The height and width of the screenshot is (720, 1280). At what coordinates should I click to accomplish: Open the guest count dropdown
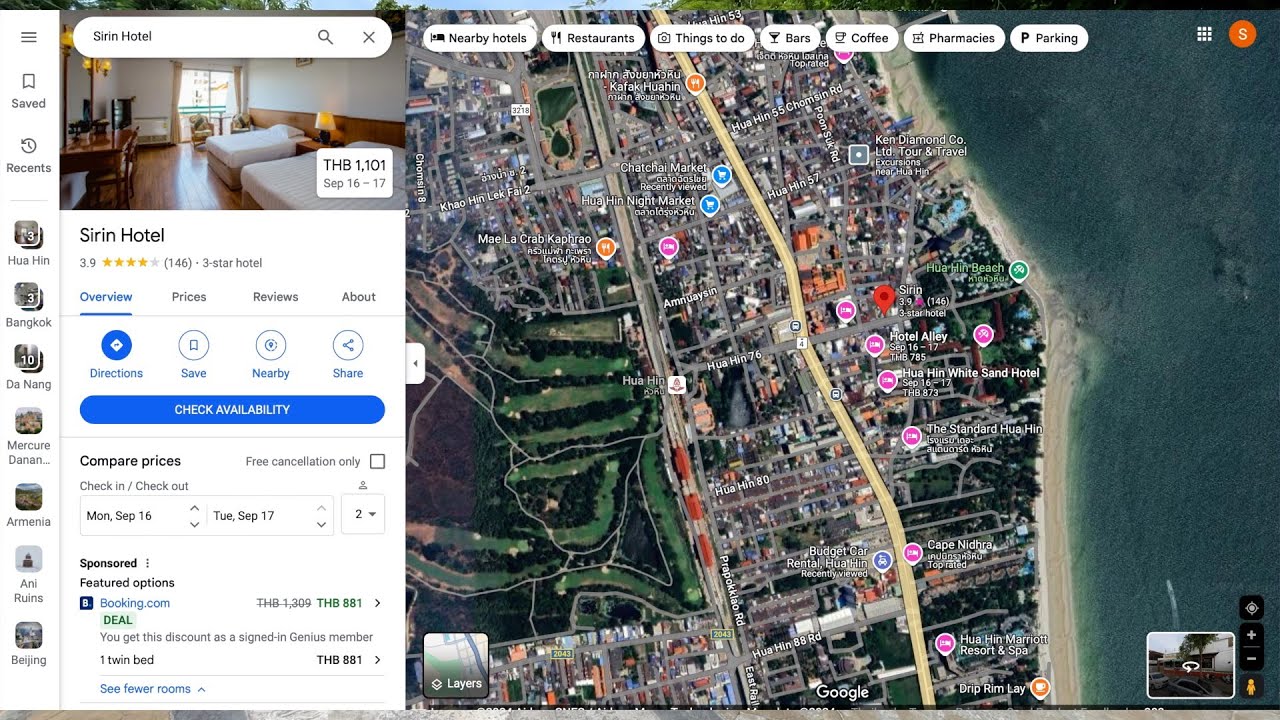[x=363, y=514]
